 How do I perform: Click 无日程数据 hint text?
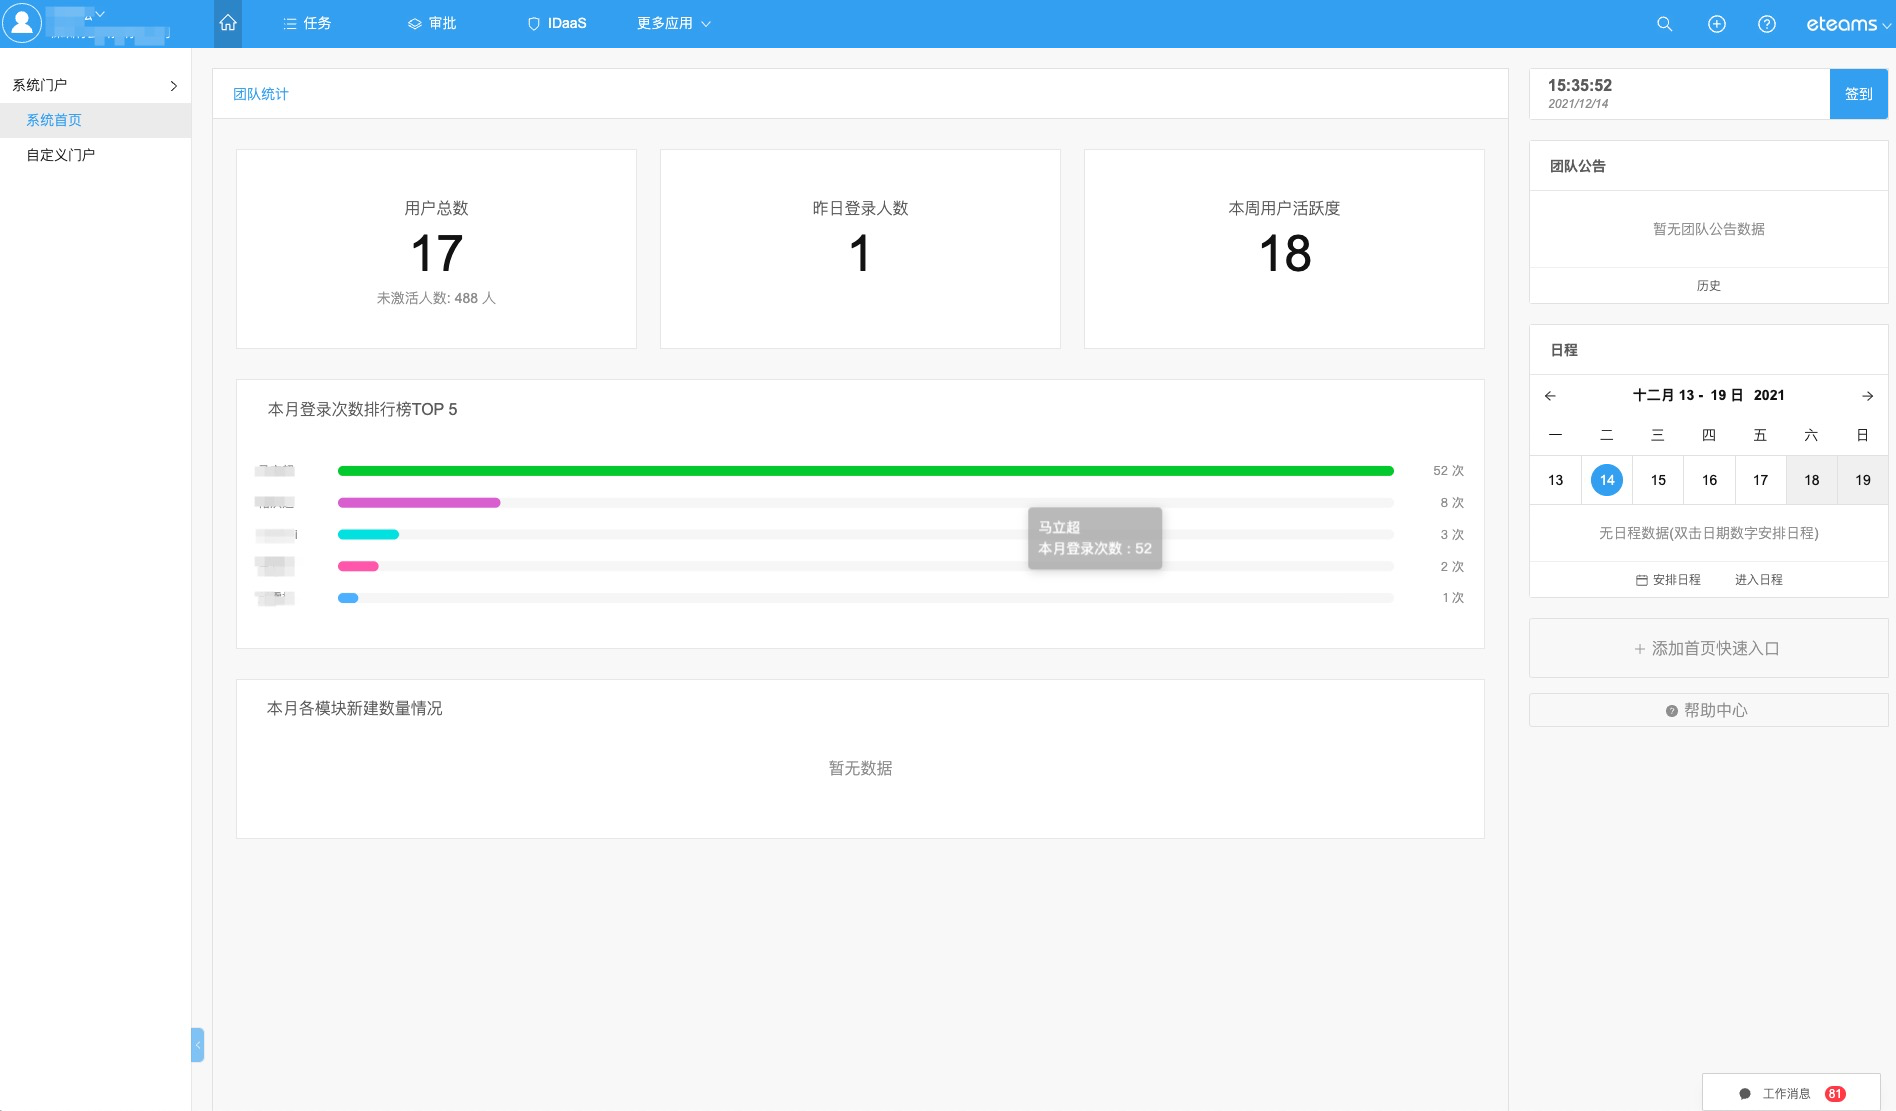pyautogui.click(x=1708, y=534)
